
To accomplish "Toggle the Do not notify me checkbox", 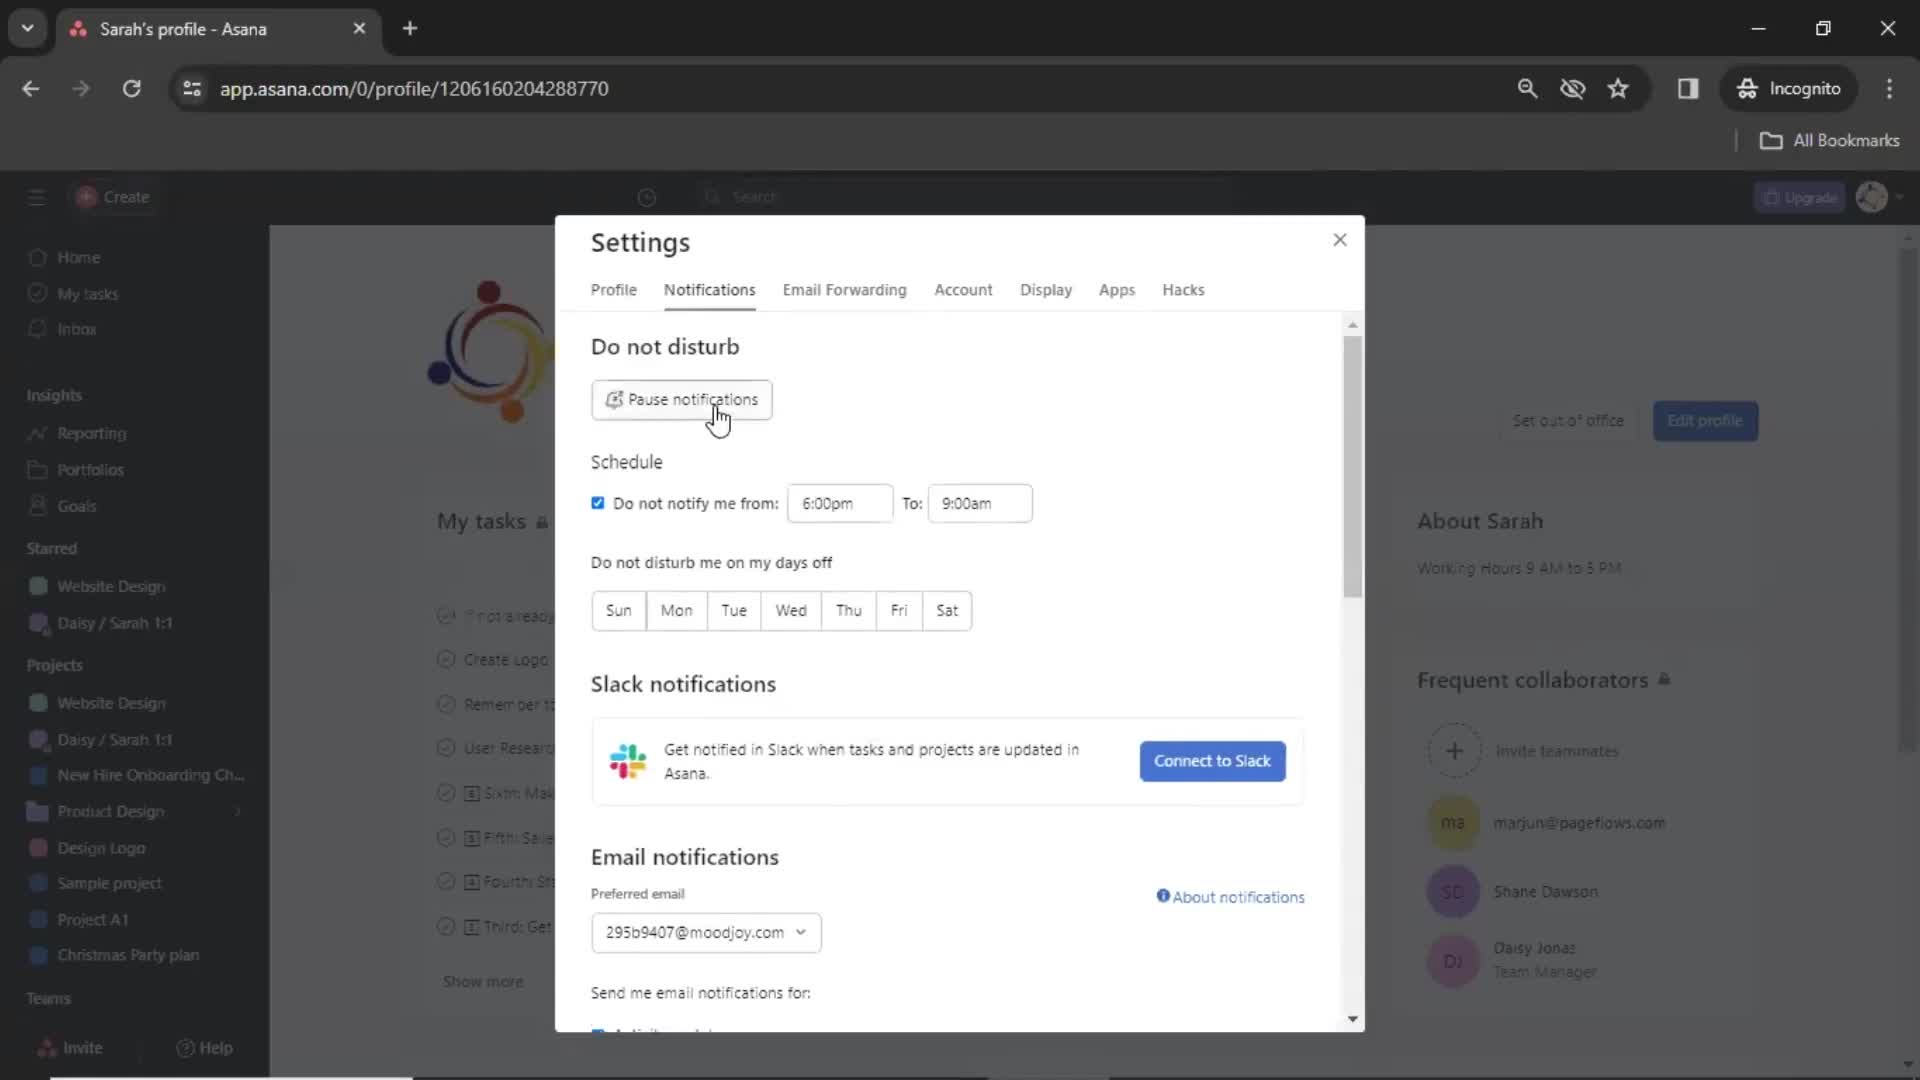I will coord(599,502).
